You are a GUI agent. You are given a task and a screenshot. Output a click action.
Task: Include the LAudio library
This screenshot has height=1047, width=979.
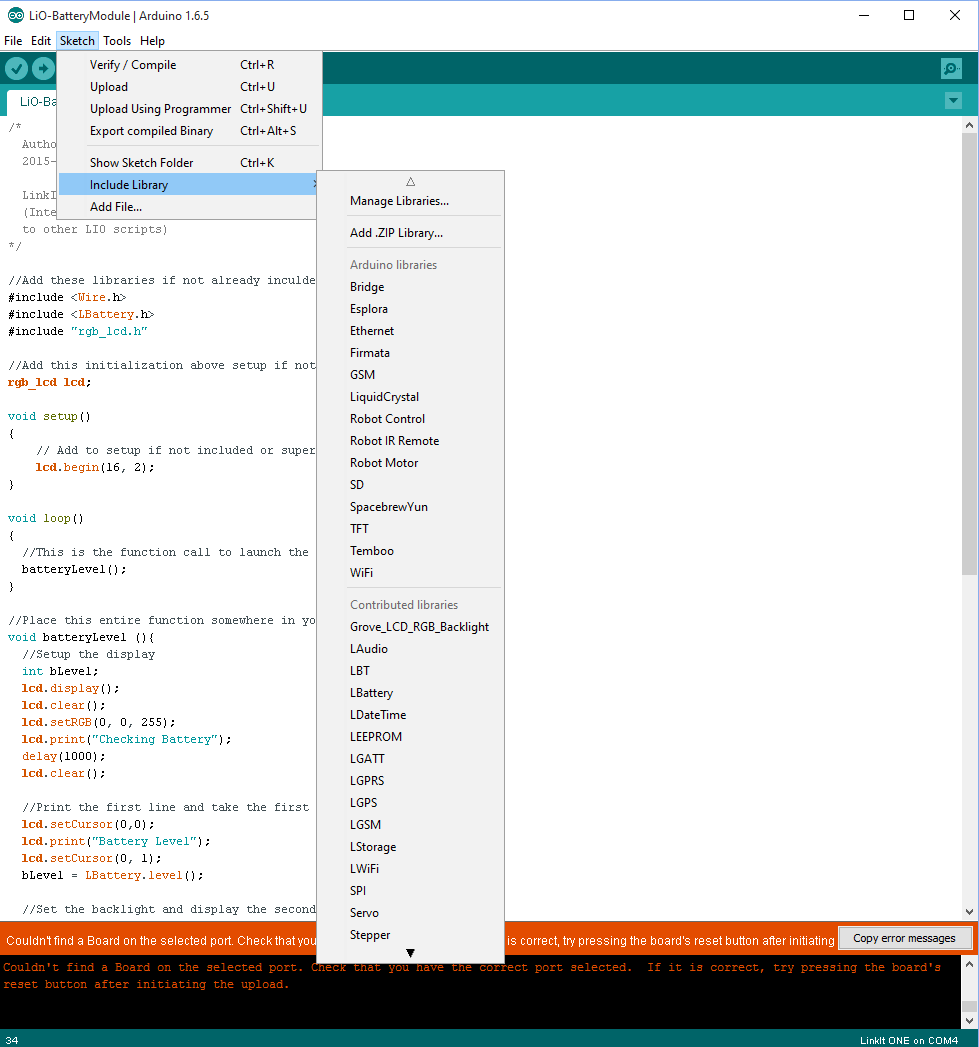coord(410,649)
